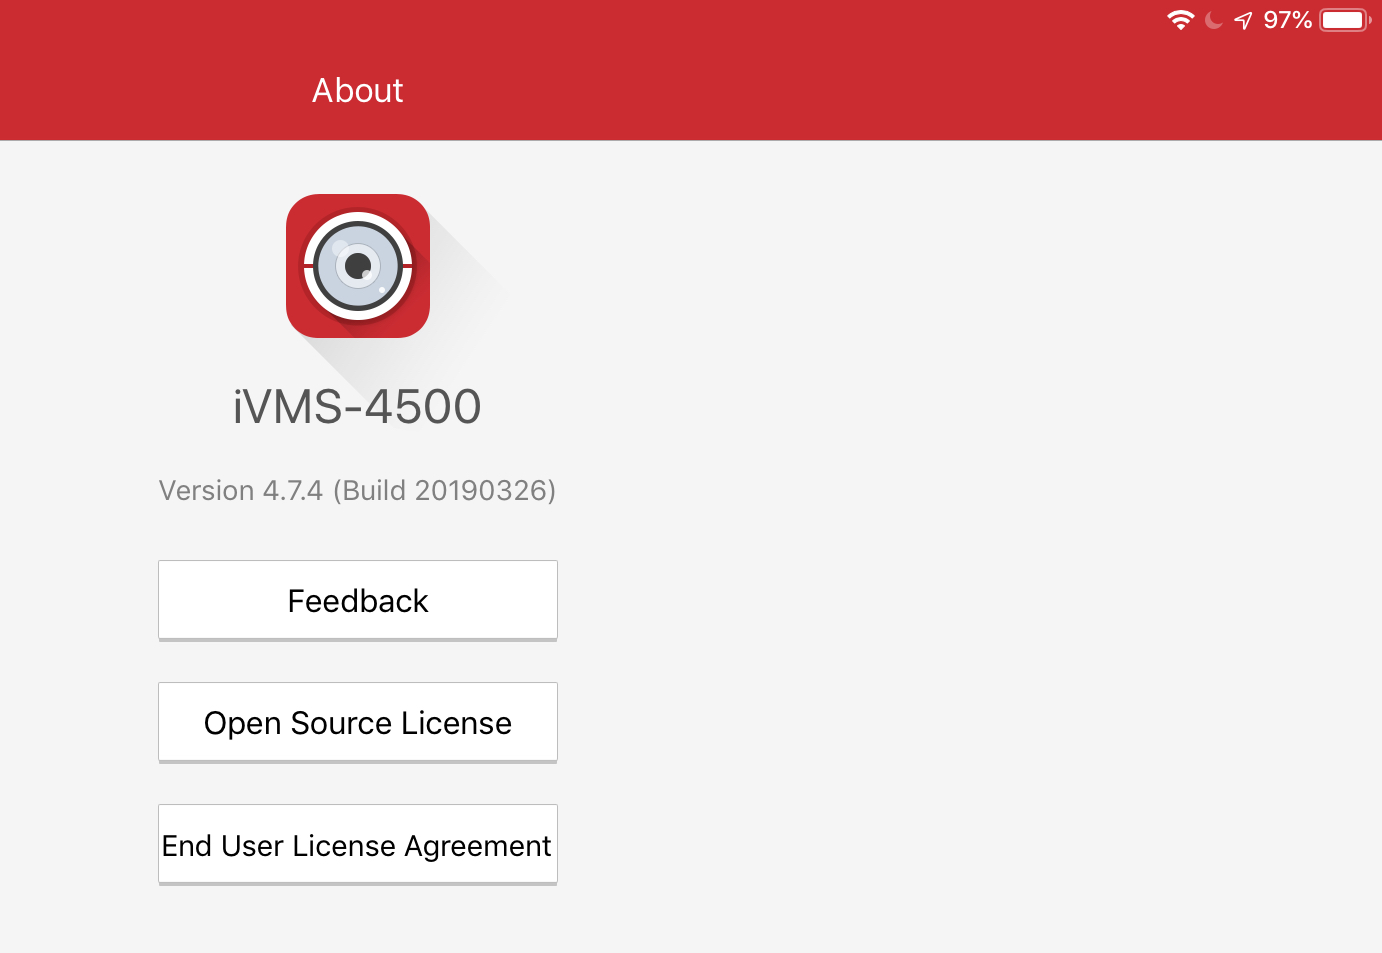
Task: Open the Feedback page
Action: [x=357, y=600]
